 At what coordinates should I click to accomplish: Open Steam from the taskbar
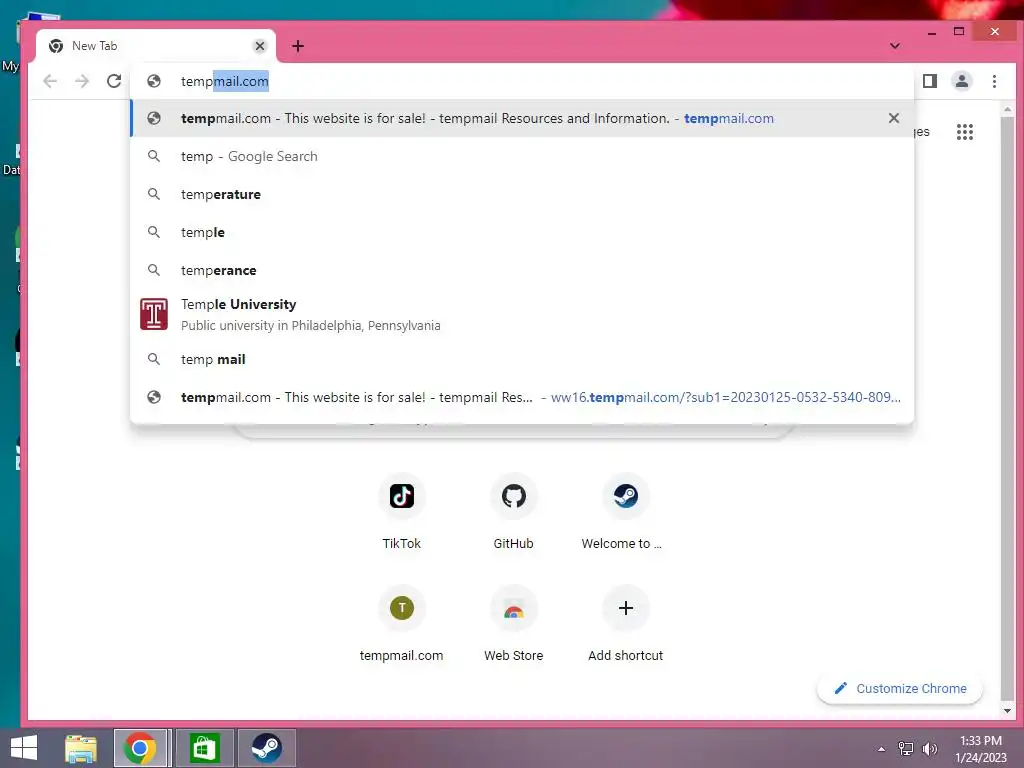click(266, 748)
